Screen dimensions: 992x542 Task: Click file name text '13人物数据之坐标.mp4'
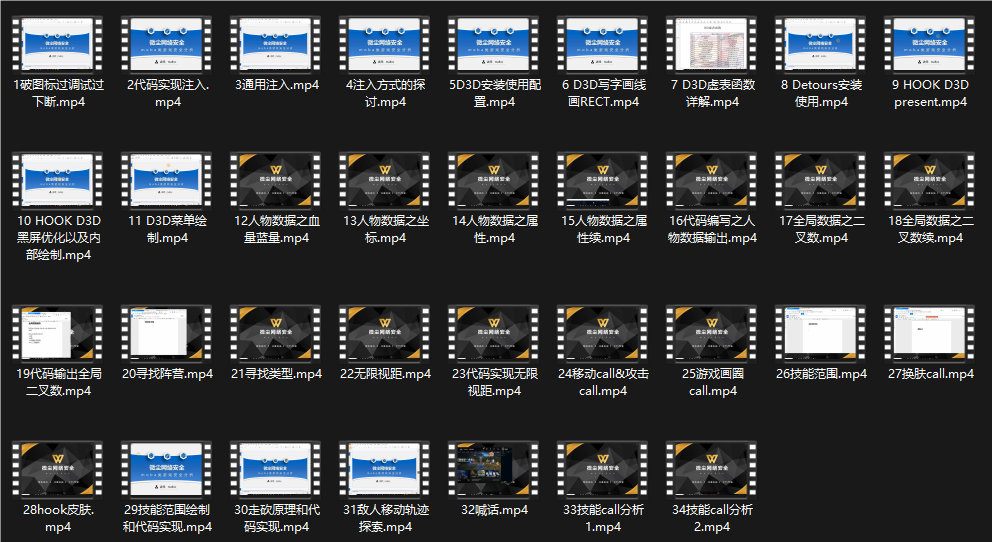(386, 230)
